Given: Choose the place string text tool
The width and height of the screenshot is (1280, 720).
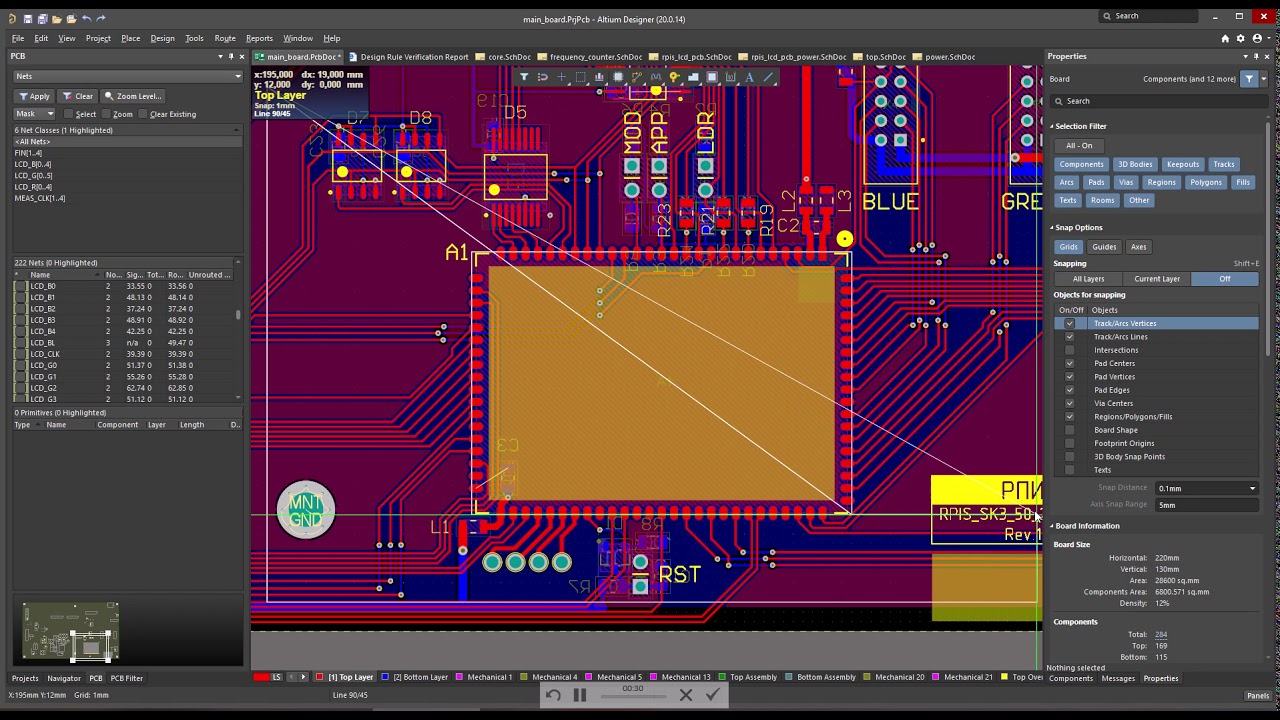Looking at the screenshot, I should 749,77.
